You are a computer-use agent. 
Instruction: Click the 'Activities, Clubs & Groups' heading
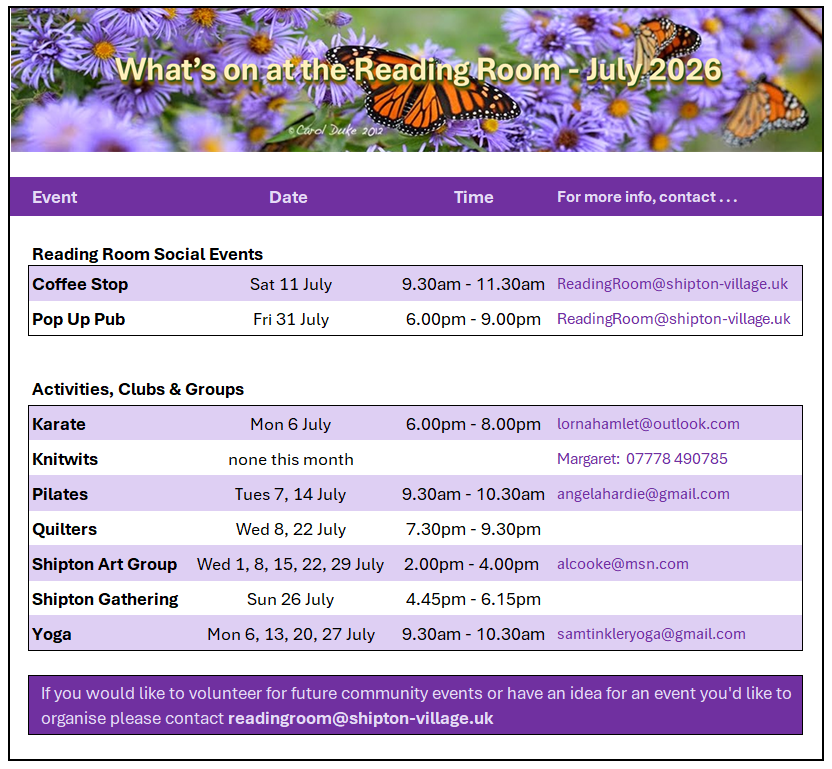click(138, 389)
